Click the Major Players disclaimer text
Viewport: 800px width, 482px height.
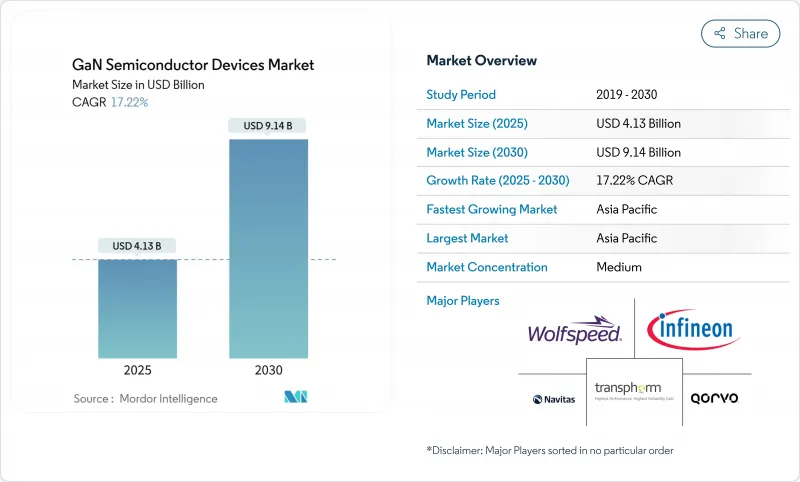click(x=549, y=451)
